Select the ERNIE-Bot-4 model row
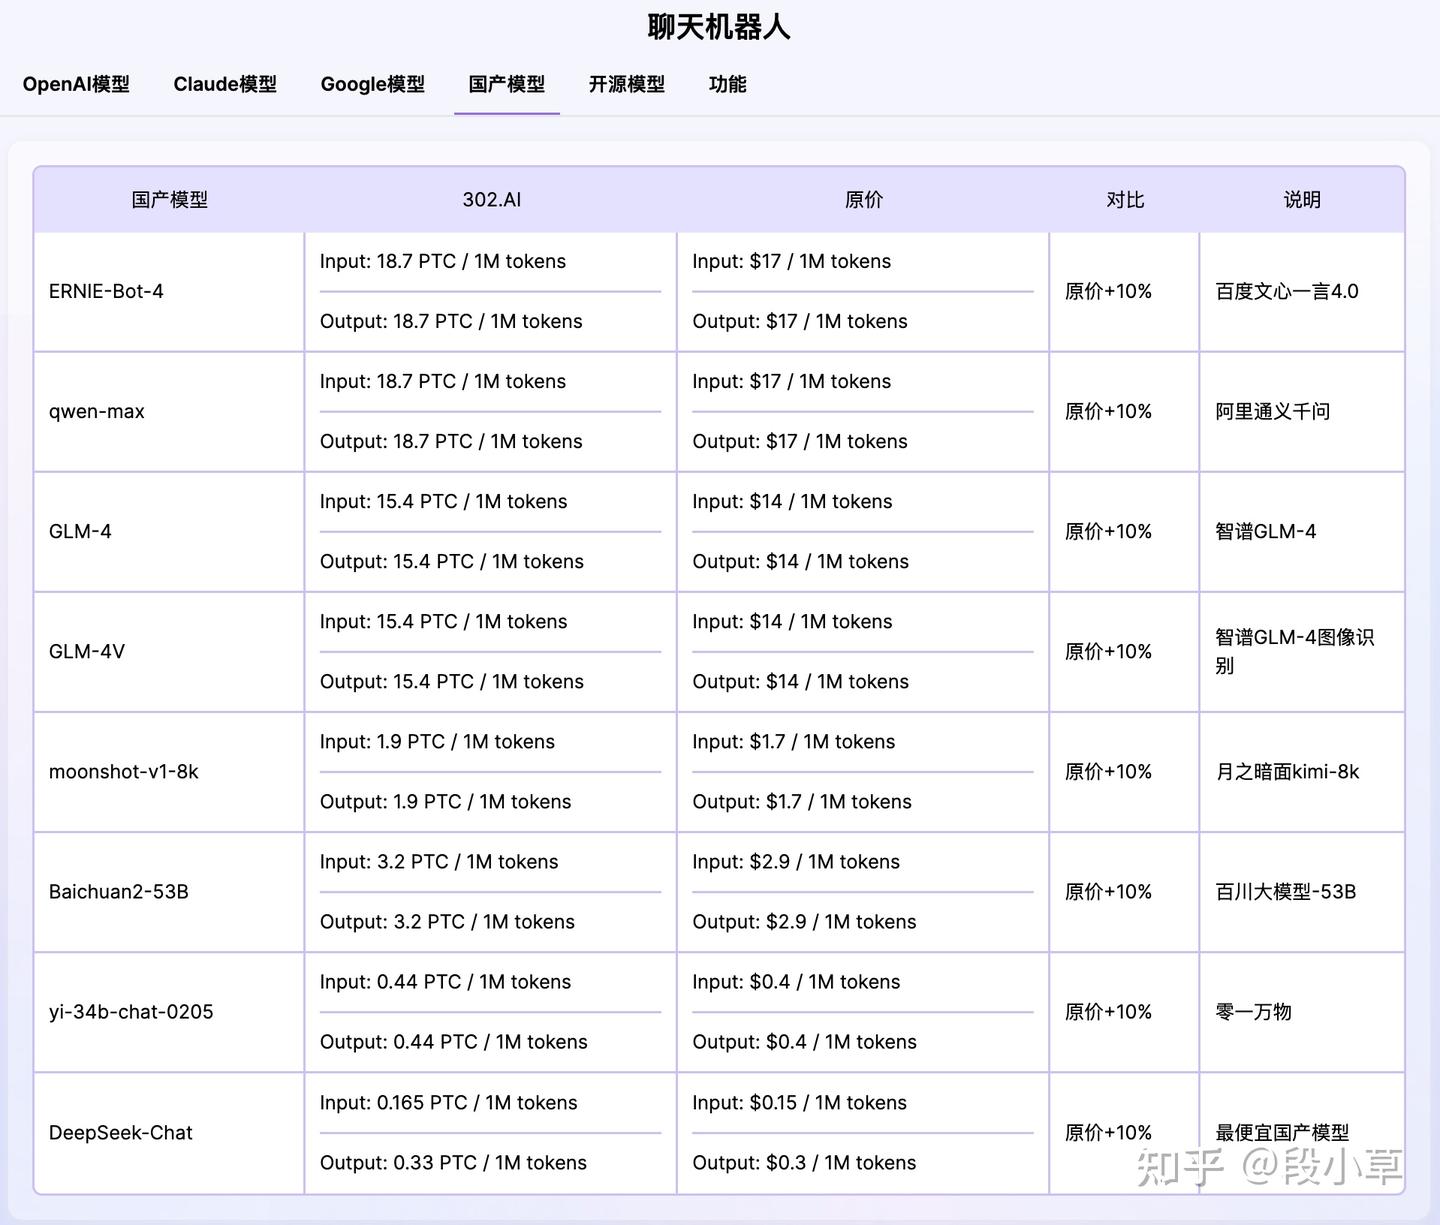1440x1225 pixels. tap(108, 291)
